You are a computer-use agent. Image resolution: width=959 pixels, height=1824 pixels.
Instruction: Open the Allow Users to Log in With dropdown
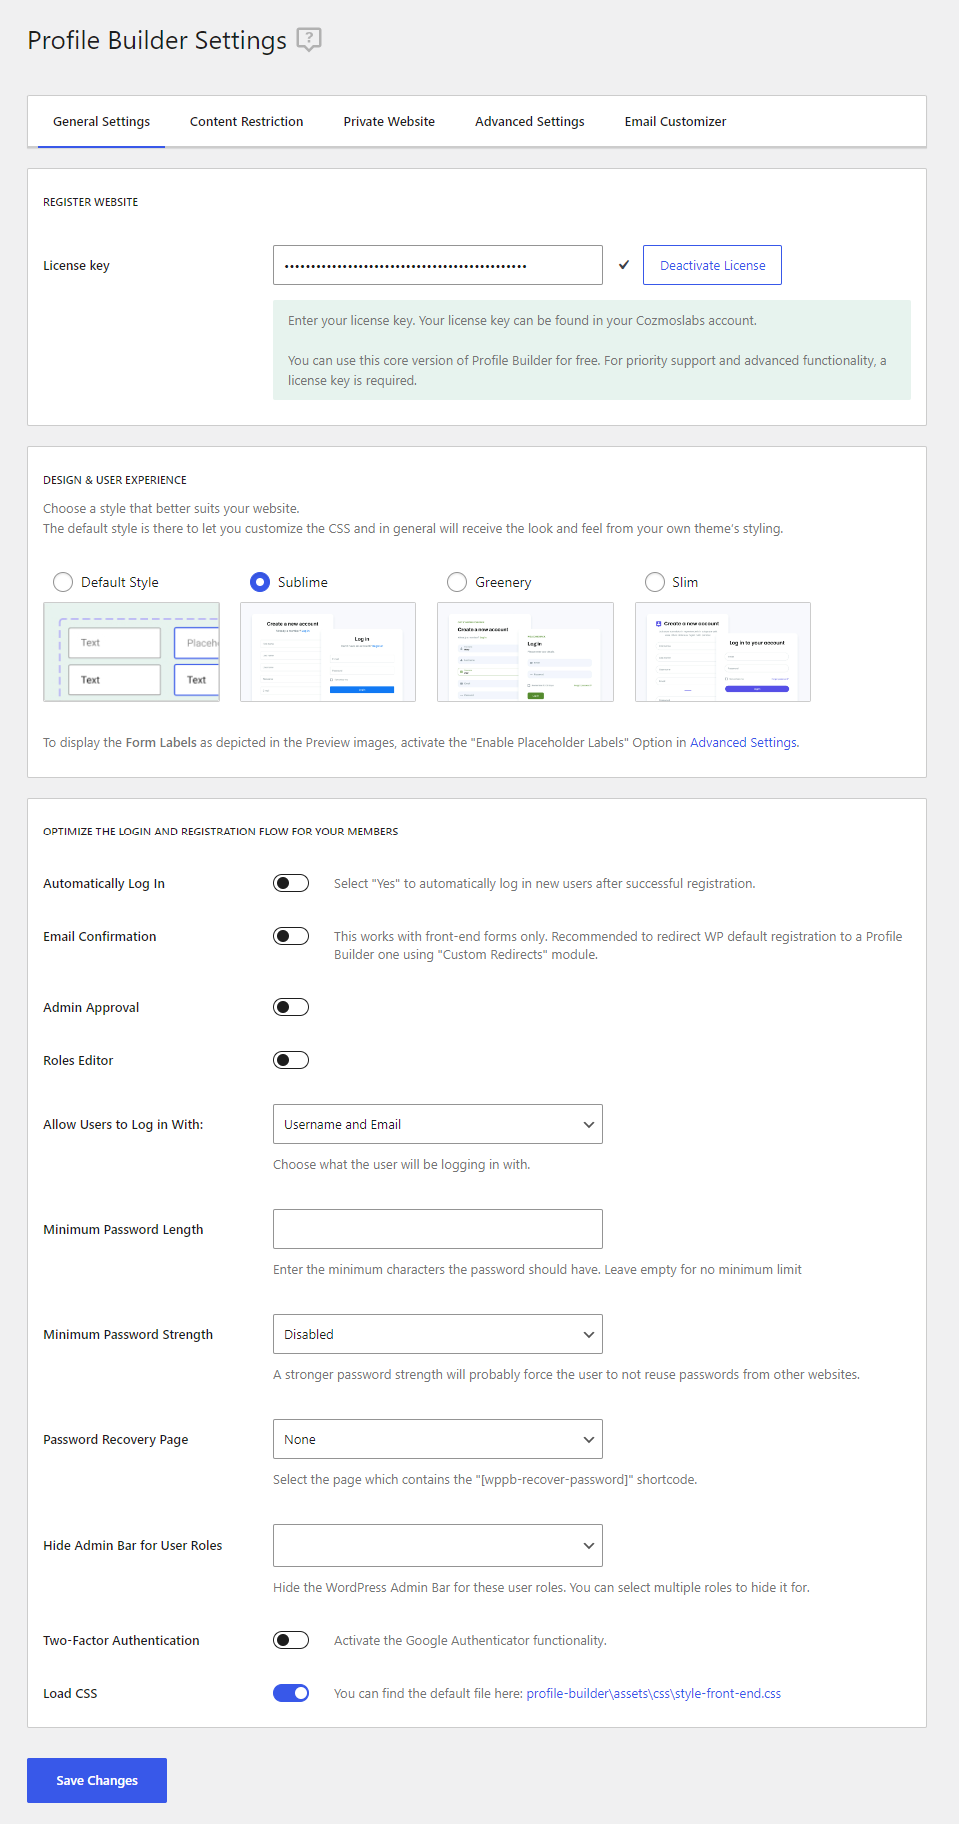437,1124
